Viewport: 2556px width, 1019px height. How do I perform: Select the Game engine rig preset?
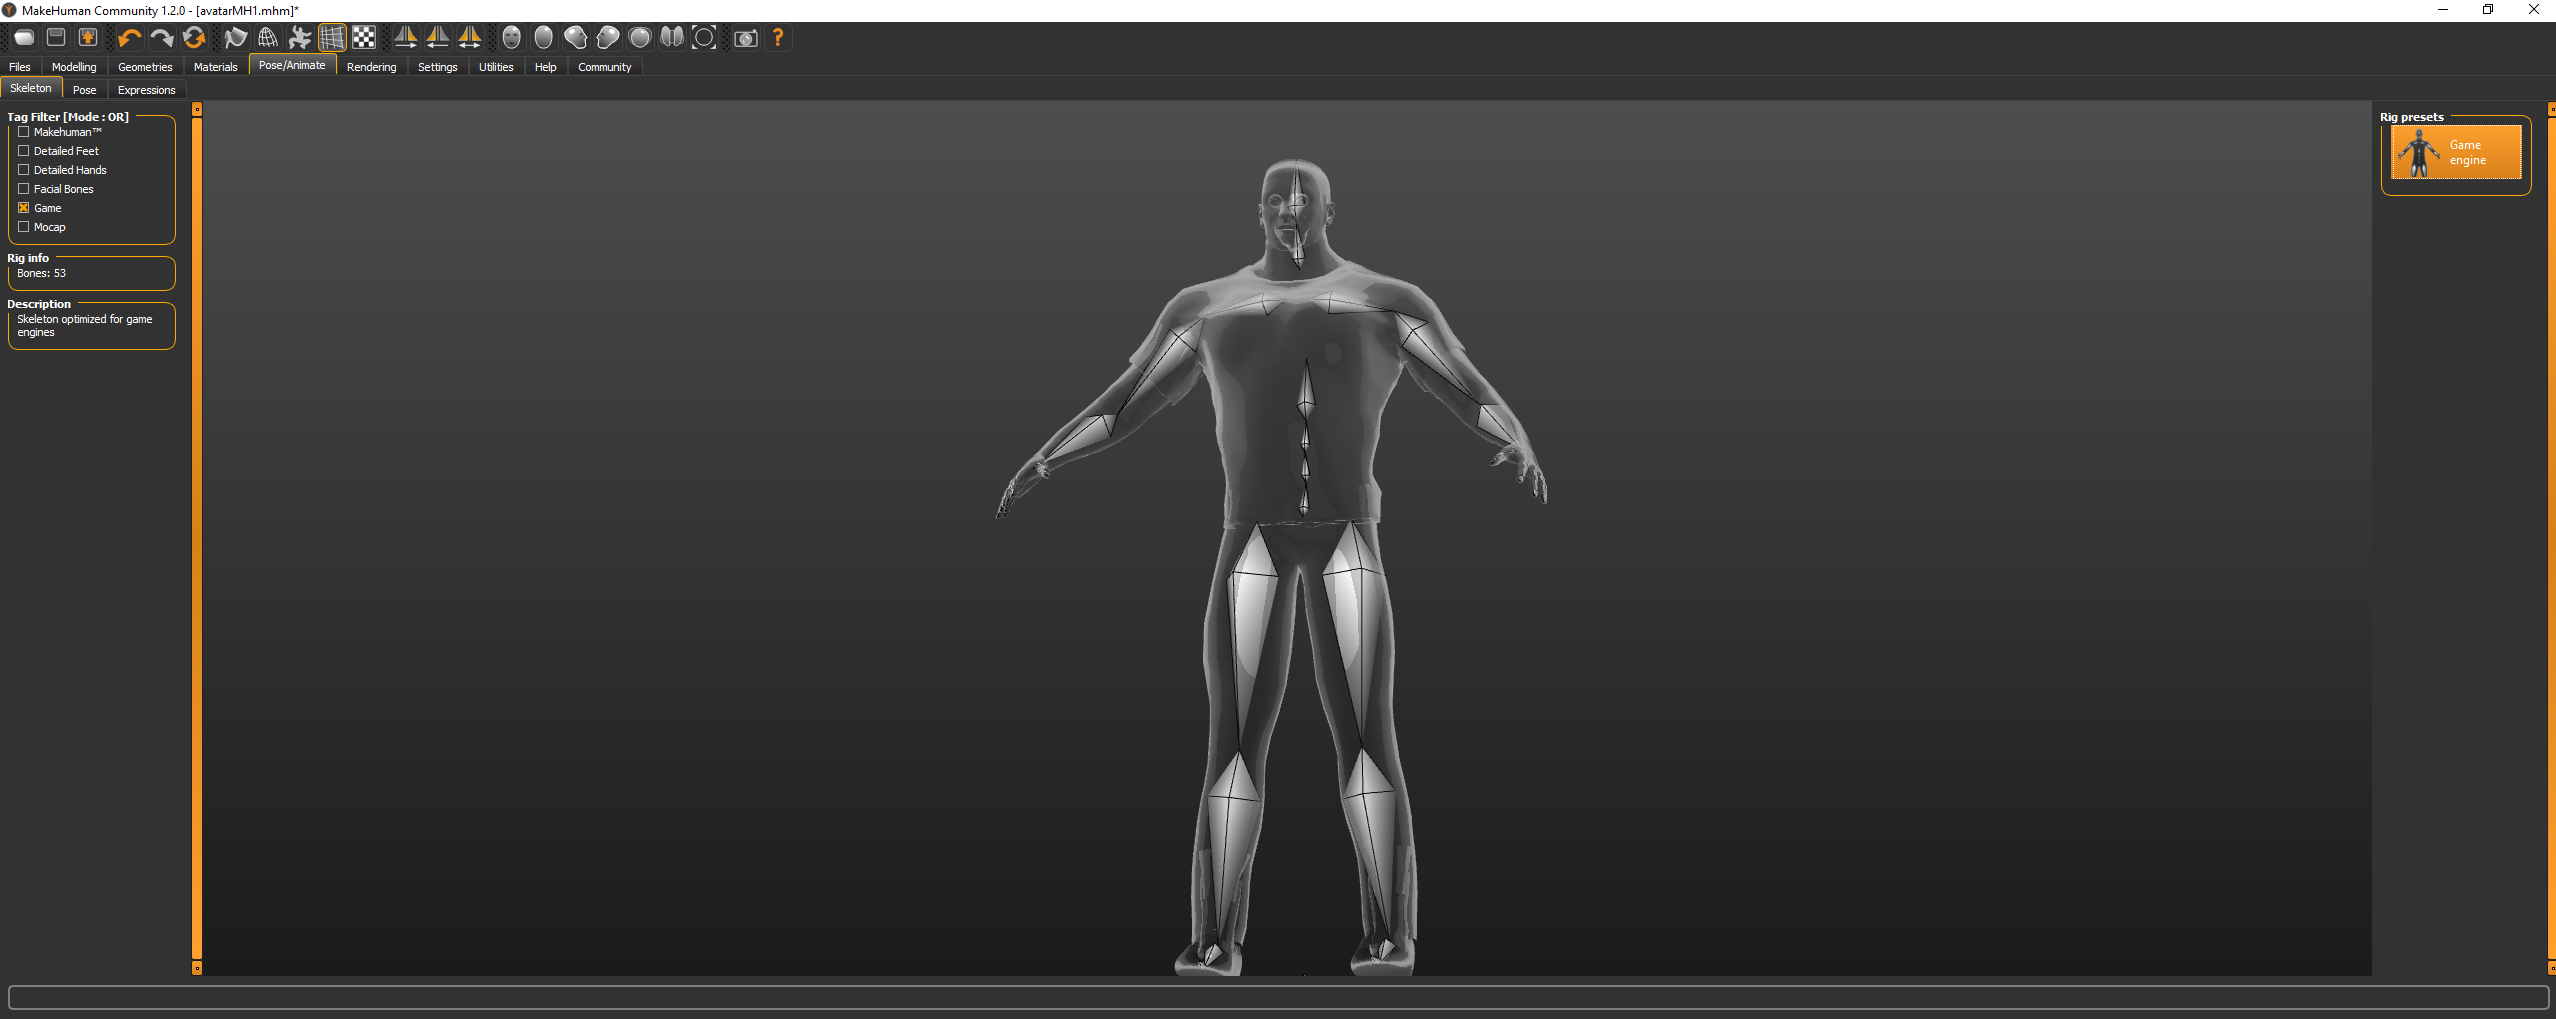pos(2455,153)
